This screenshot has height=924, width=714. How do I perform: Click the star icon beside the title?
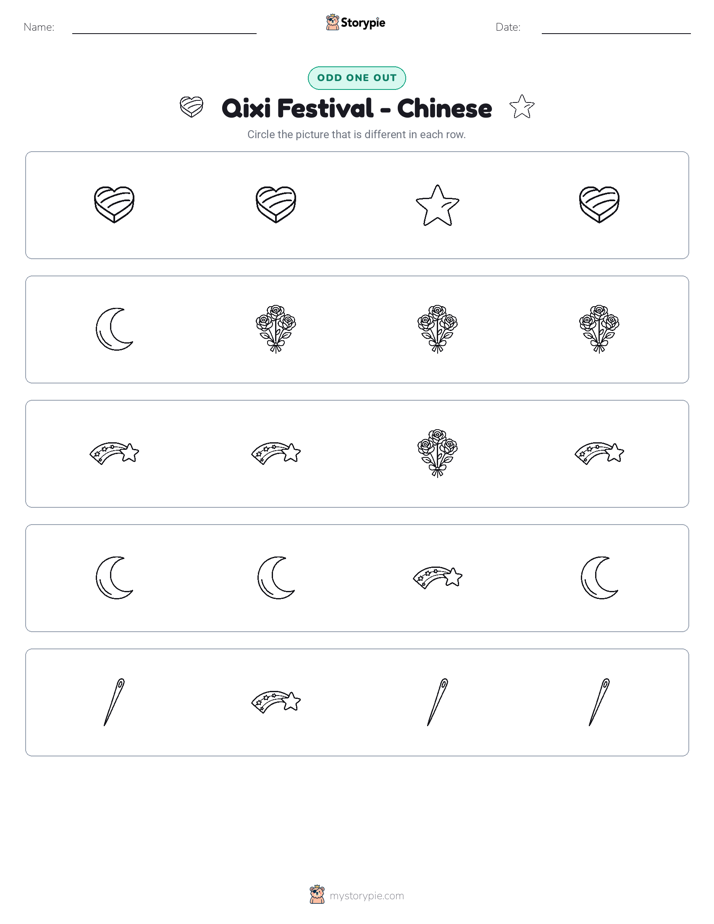pyautogui.click(x=522, y=107)
